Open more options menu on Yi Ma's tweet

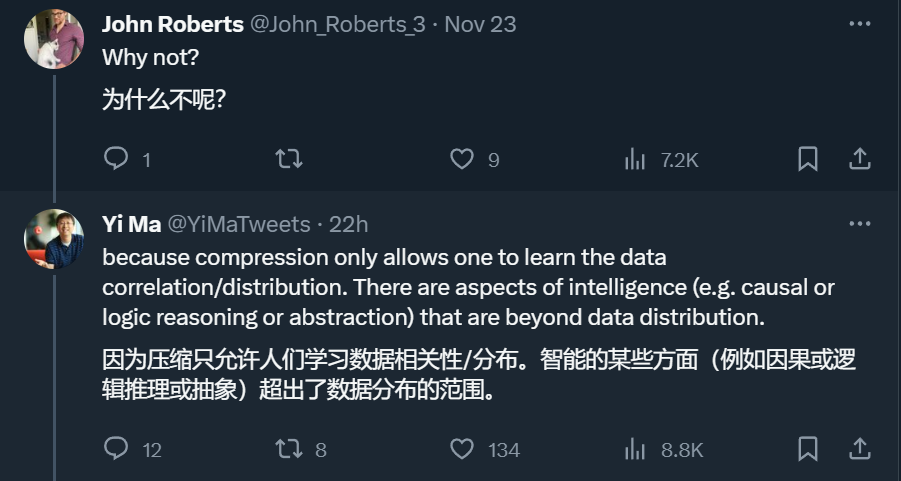click(860, 224)
